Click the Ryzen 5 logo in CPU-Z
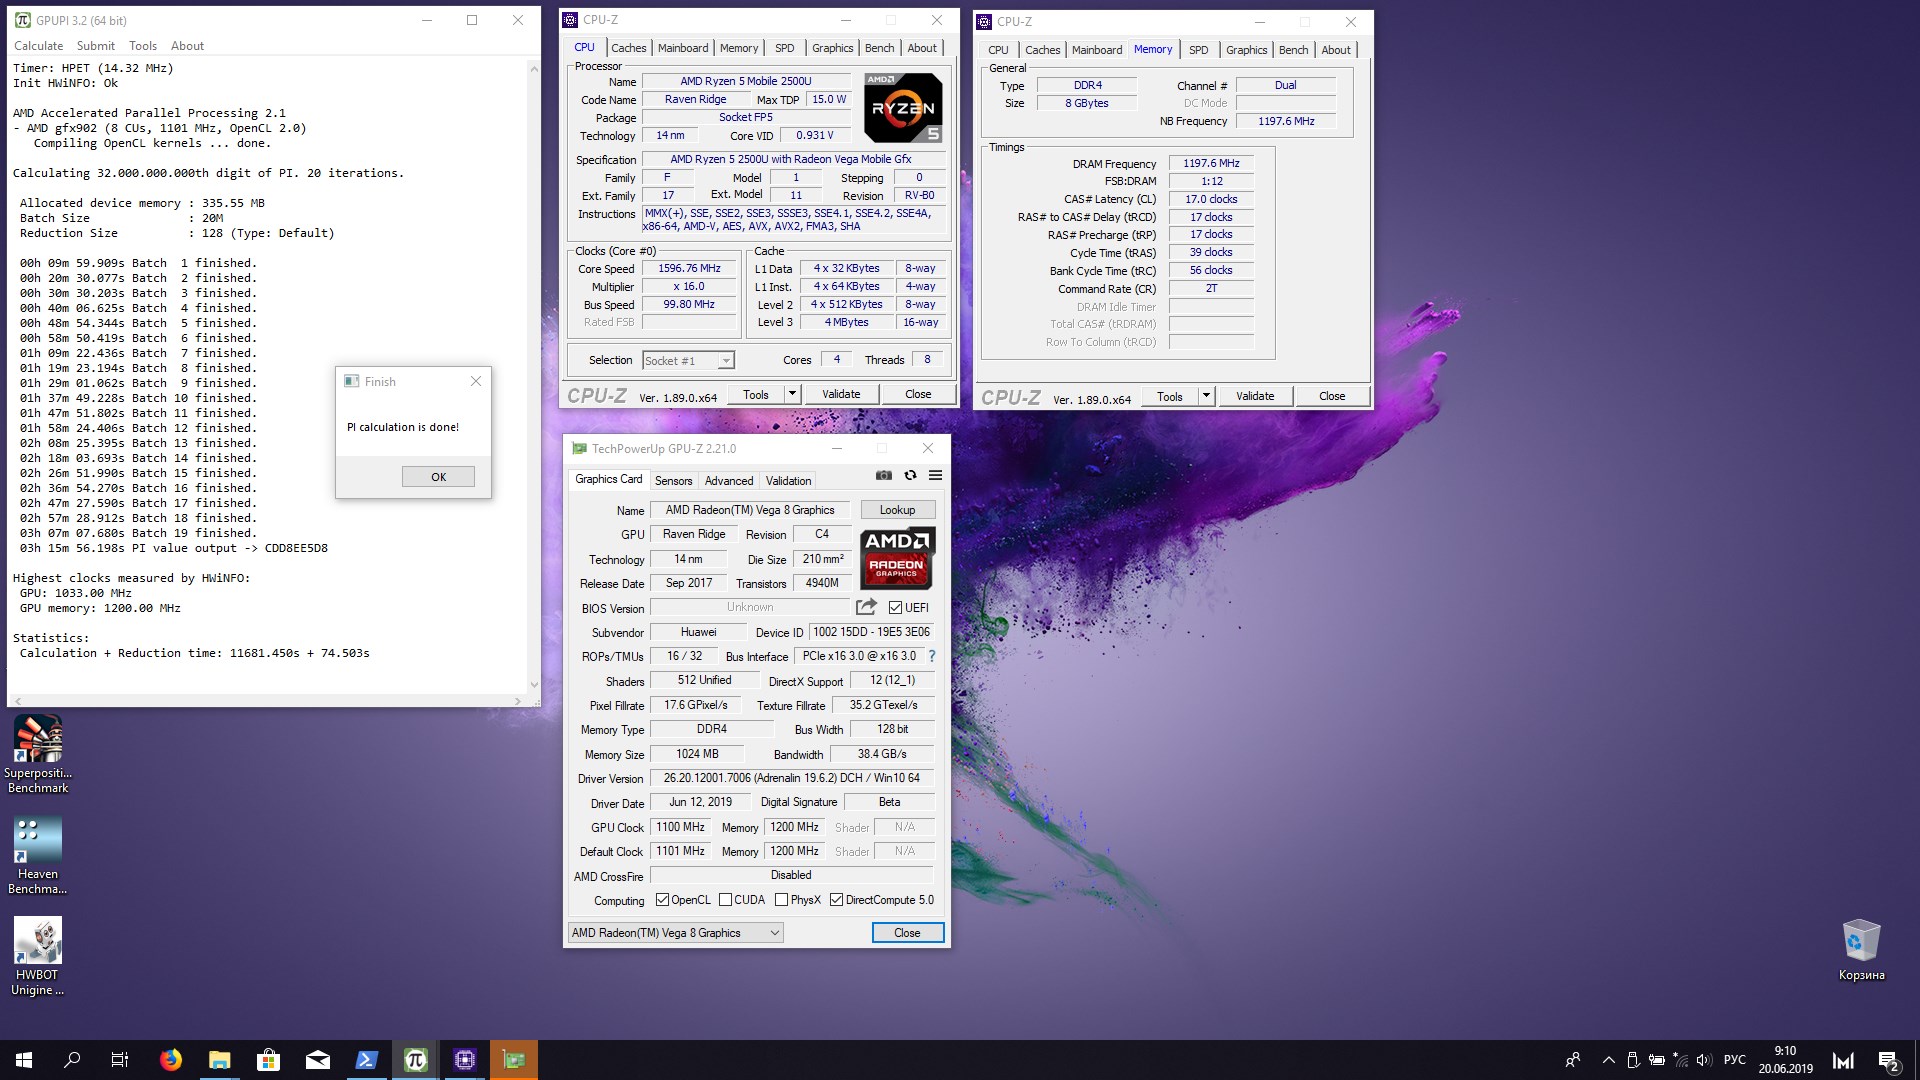This screenshot has width=1920, height=1080. (x=902, y=107)
